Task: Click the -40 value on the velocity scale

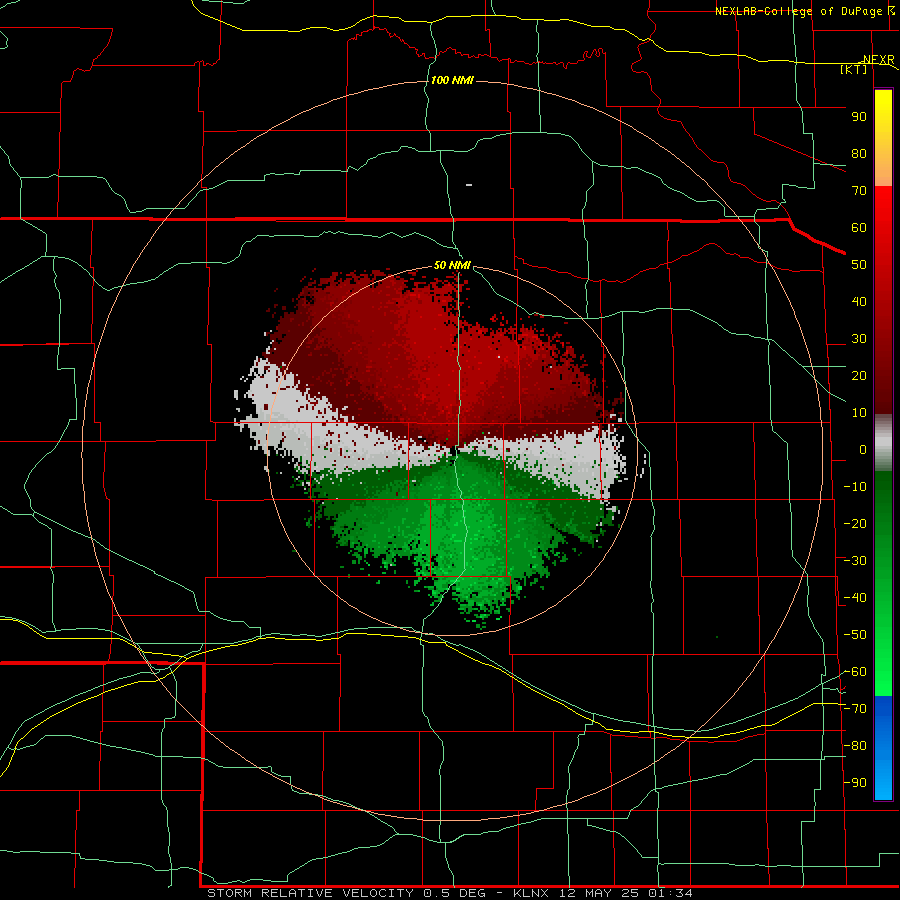Action: [x=855, y=598]
